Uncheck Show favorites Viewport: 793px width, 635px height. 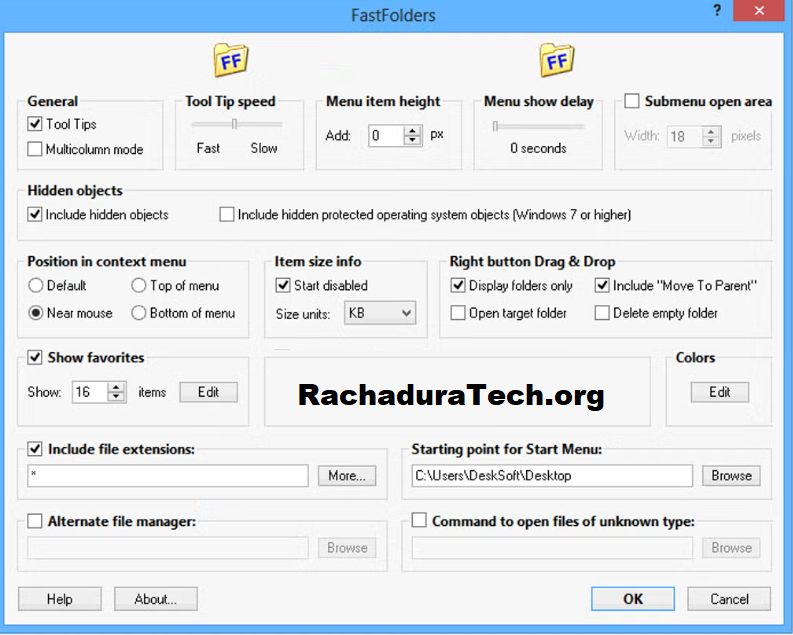coord(35,357)
